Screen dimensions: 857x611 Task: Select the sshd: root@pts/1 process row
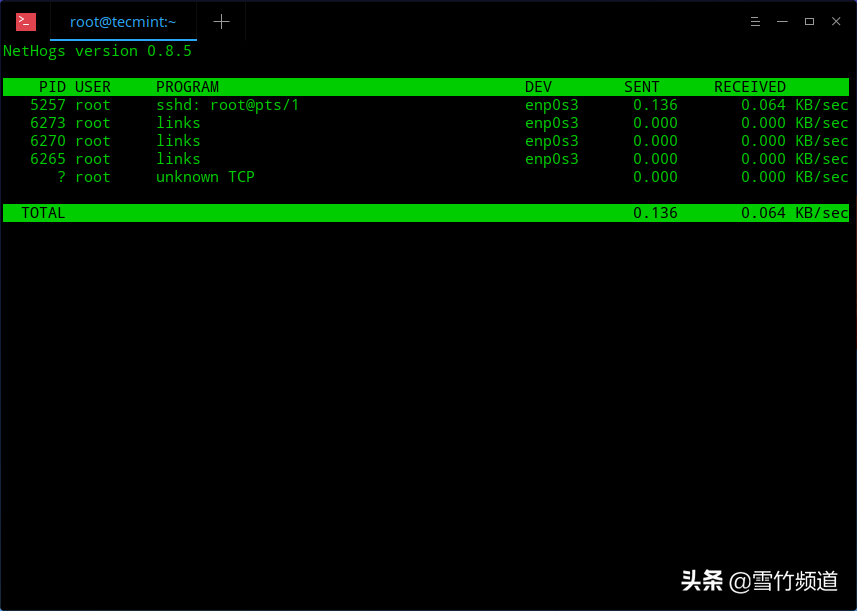227,105
